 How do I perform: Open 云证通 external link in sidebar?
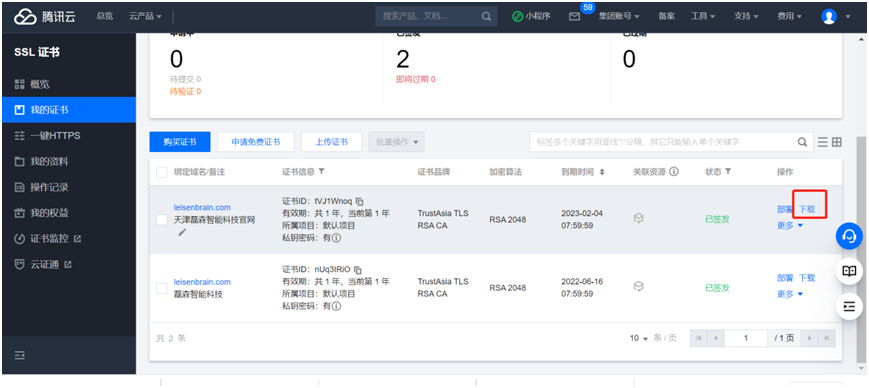(68, 264)
